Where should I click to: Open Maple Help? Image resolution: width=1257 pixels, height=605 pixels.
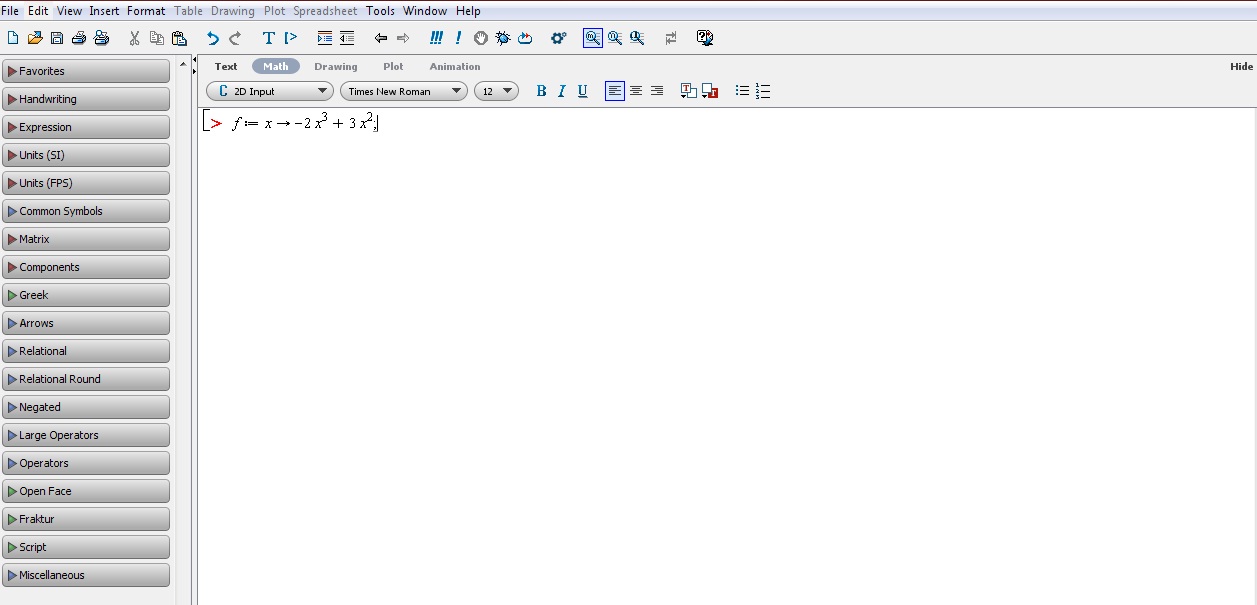(x=705, y=38)
